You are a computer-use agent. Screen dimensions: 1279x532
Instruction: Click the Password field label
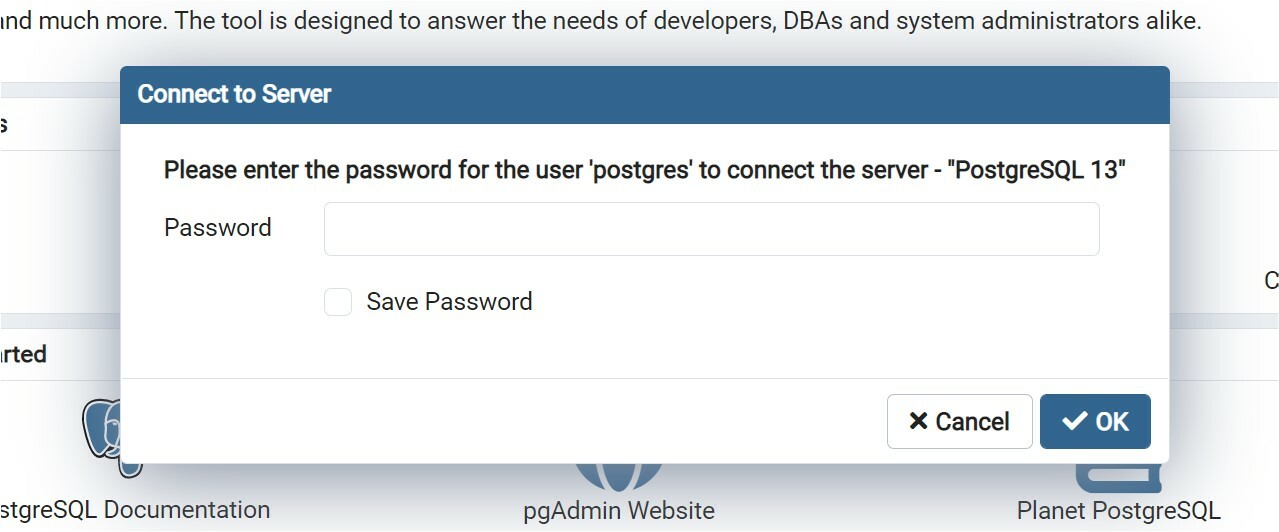217,228
